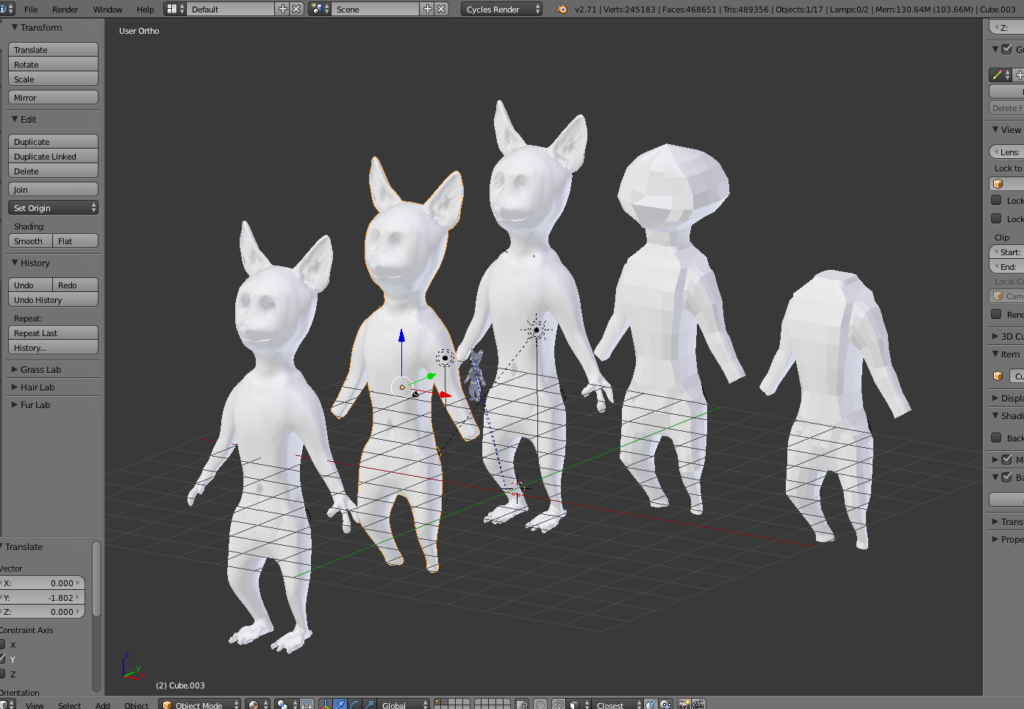
Task: Open the File menu
Action: [x=31, y=9]
